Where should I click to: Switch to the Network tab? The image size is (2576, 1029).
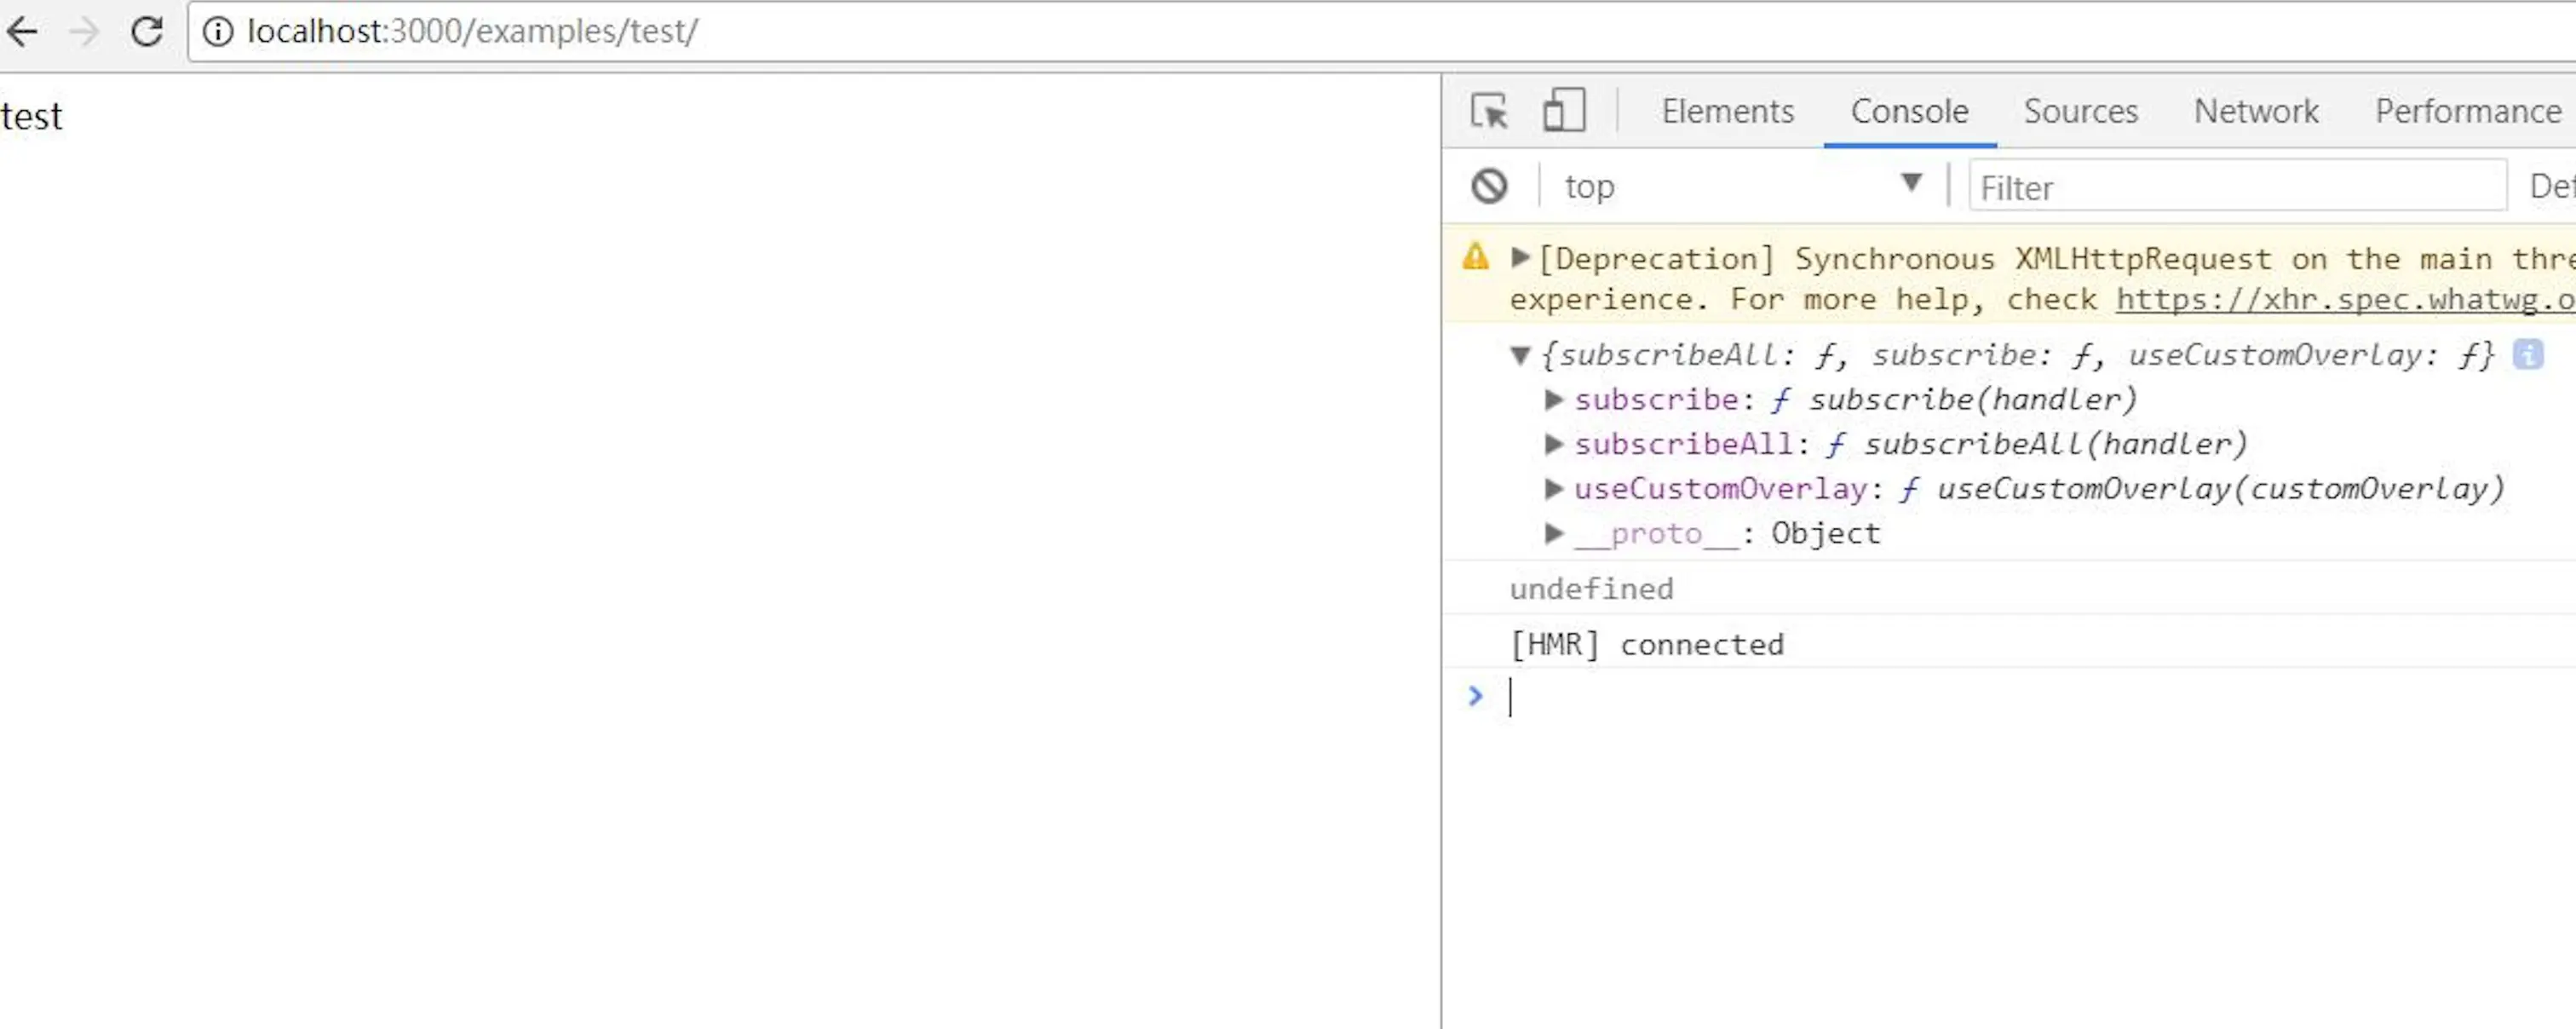point(2255,111)
